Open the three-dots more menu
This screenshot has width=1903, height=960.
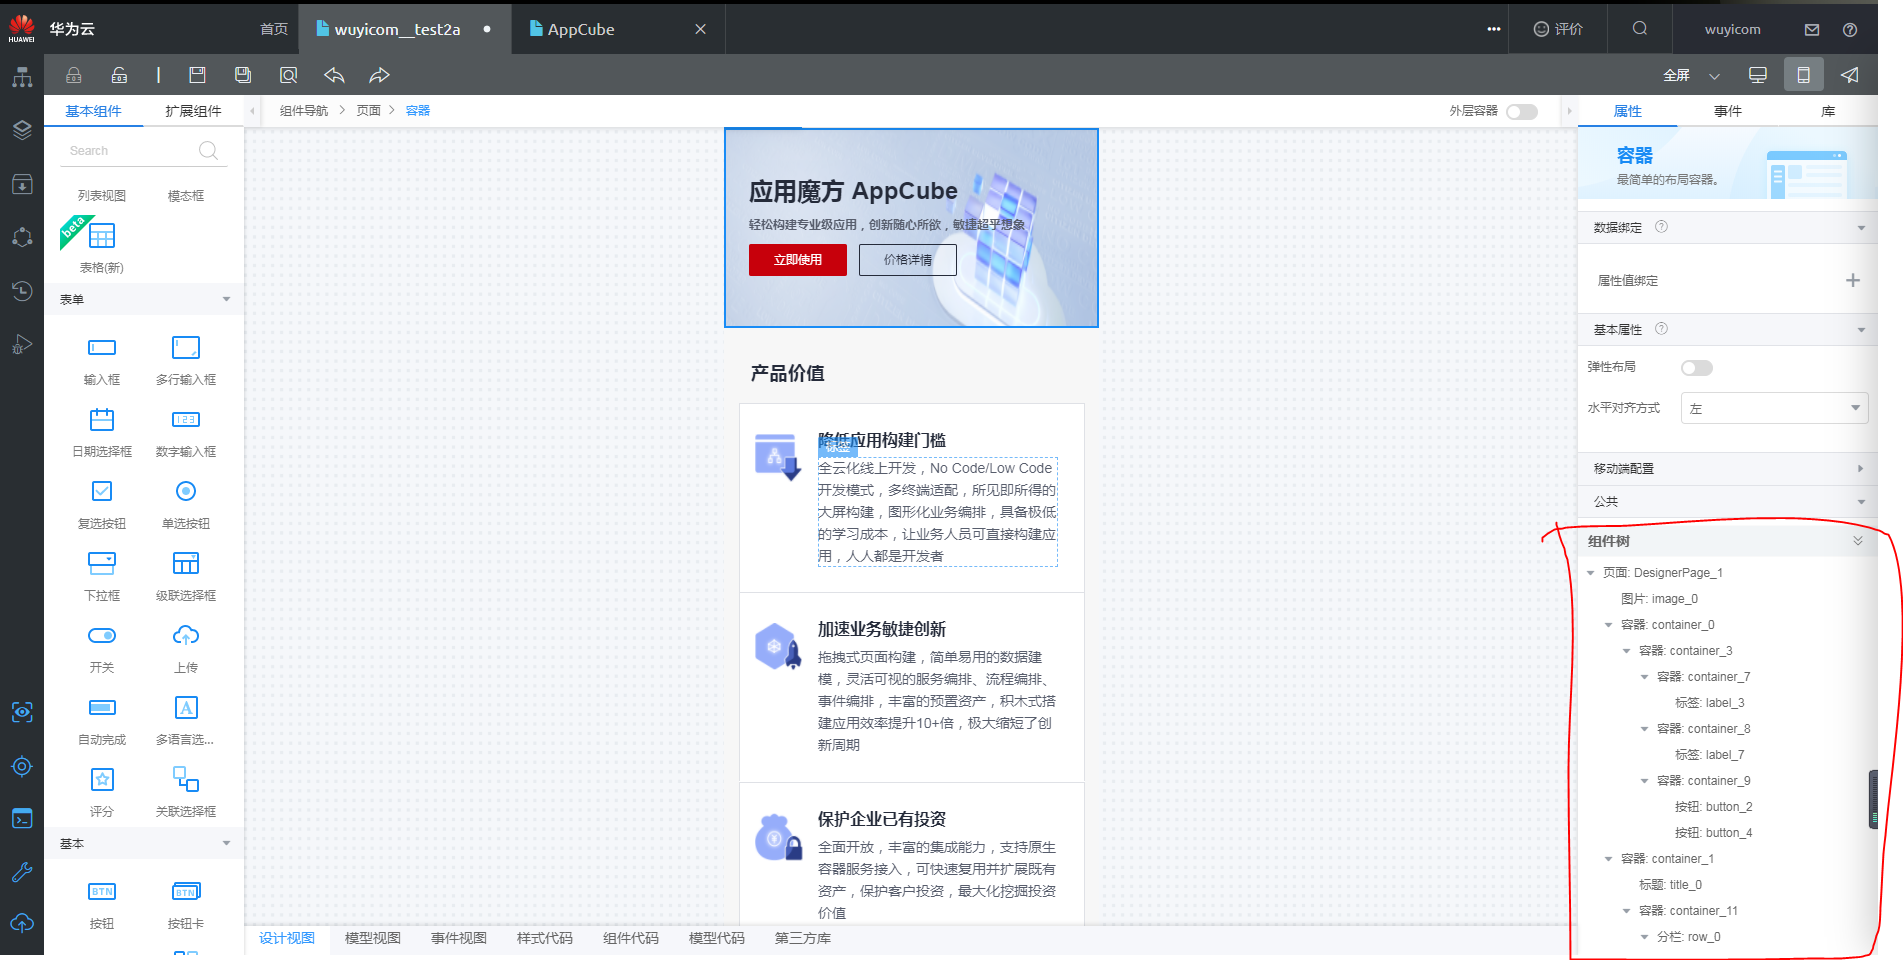tap(1494, 29)
